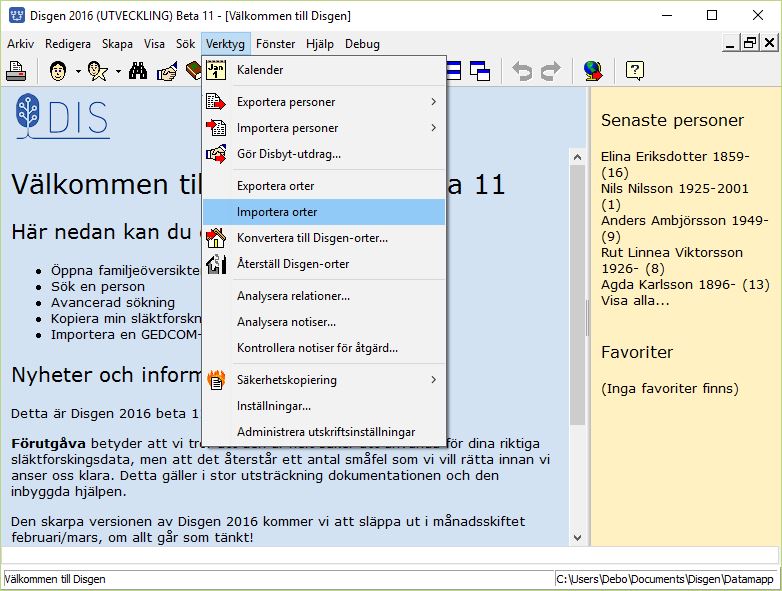782x591 pixels.
Task: Click the binoculars search icon
Action: click(138, 71)
